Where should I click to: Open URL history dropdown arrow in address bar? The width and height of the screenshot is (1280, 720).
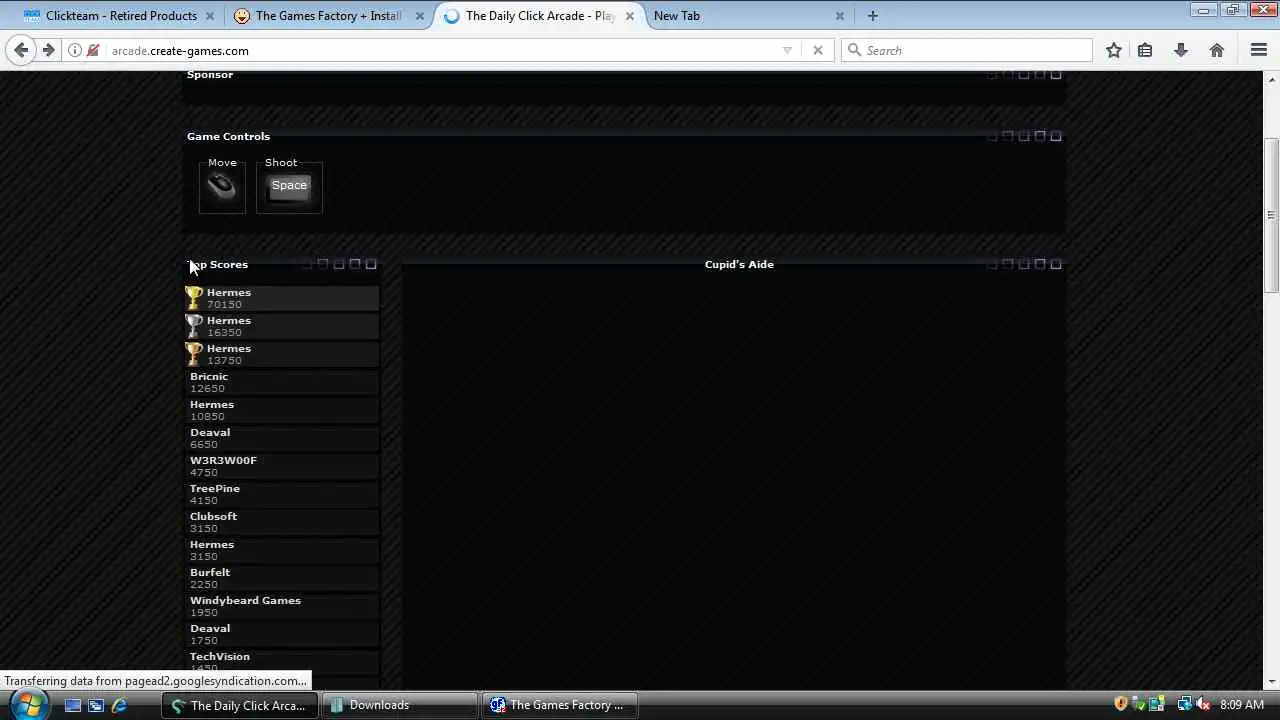pyautogui.click(x=787, y=50)
